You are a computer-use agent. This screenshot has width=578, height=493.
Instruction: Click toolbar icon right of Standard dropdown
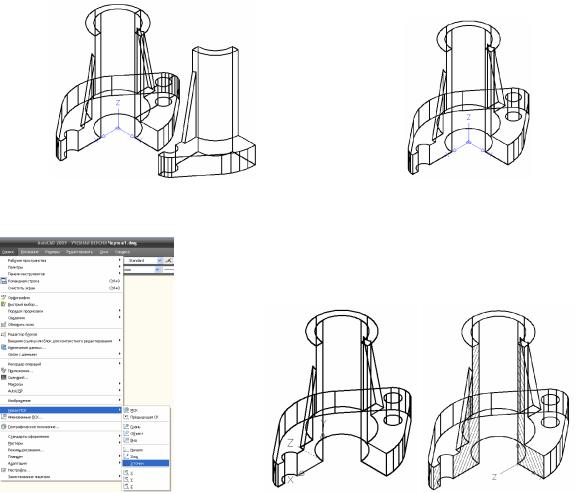click(168, 260)
